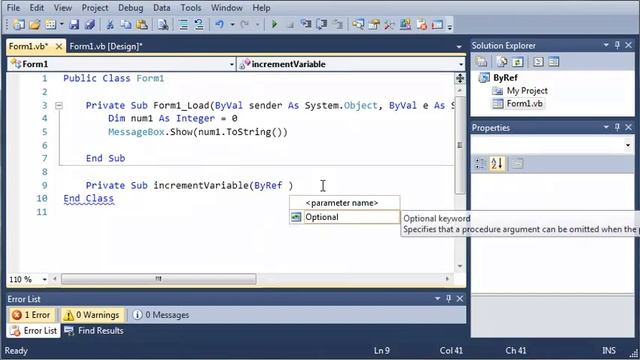Toggle the 1 Error filter button
Viewport: 640px width, 360px height.
pyautogui.click(x=32, y=315)
